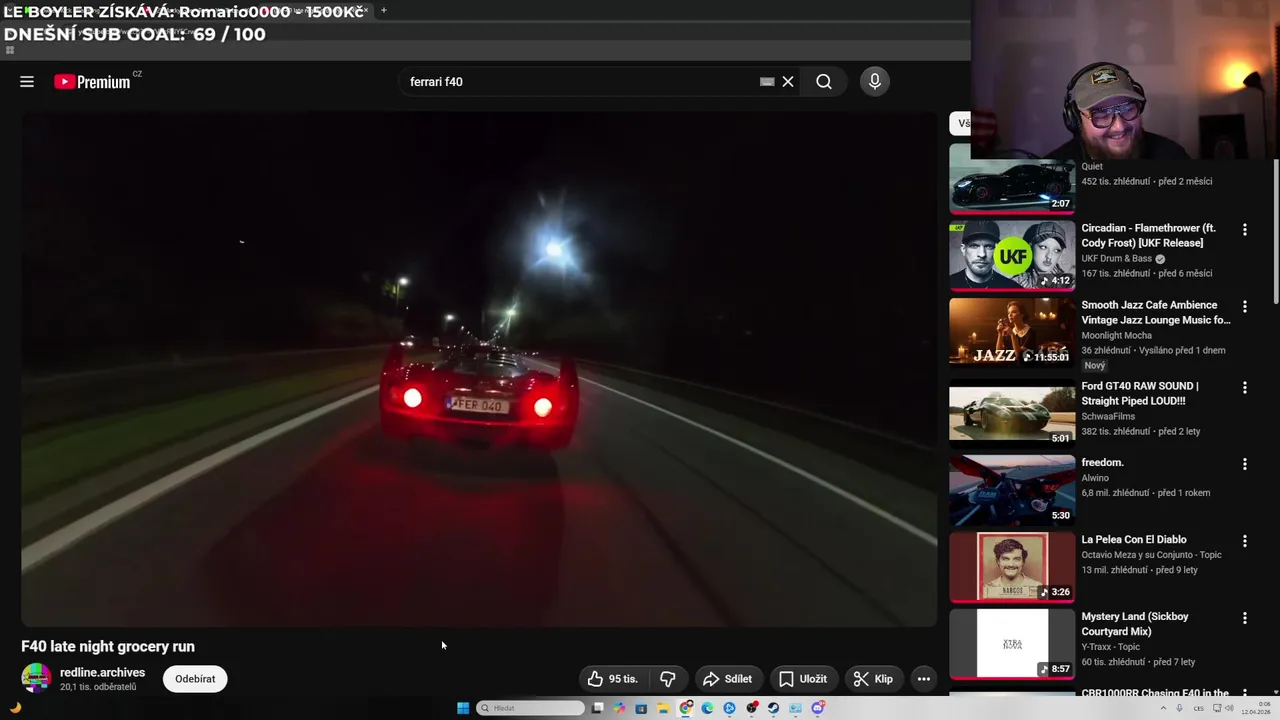Clear the search text with the X icon
This screenshot has width=1280, height=720.
(788, 82)
